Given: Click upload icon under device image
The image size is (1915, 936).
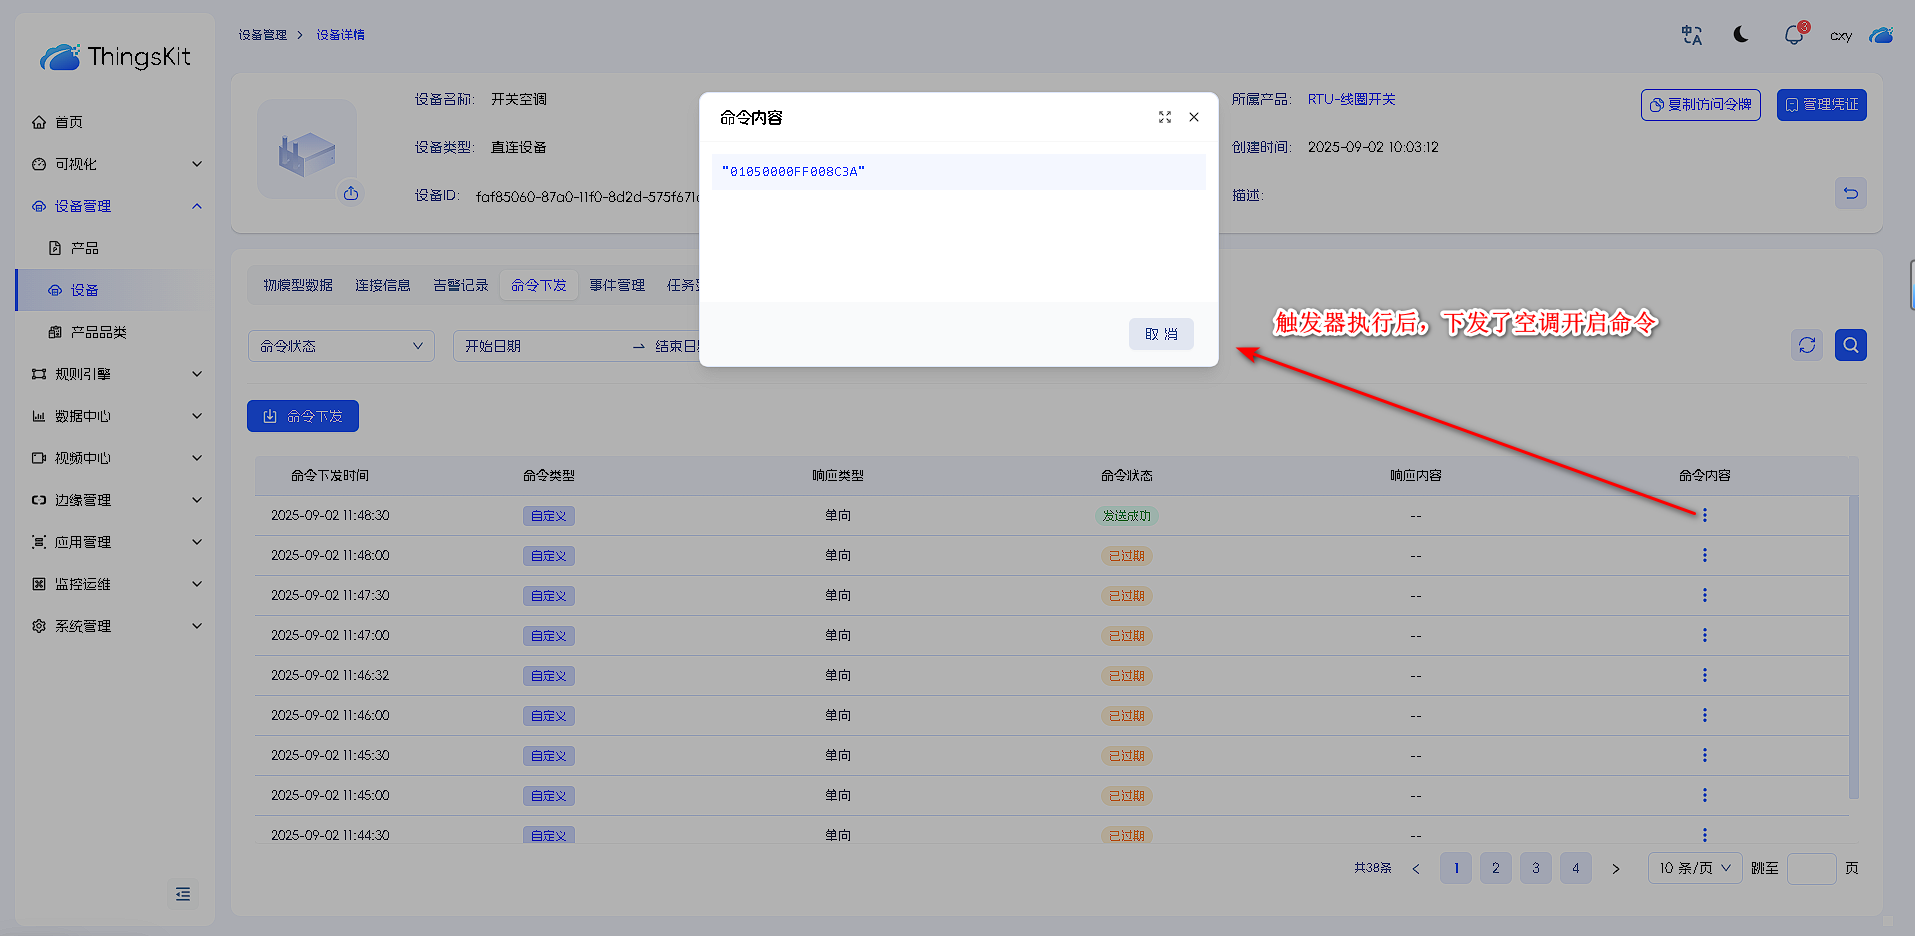Looking at the screenshot, I should [x=351, y=194].
